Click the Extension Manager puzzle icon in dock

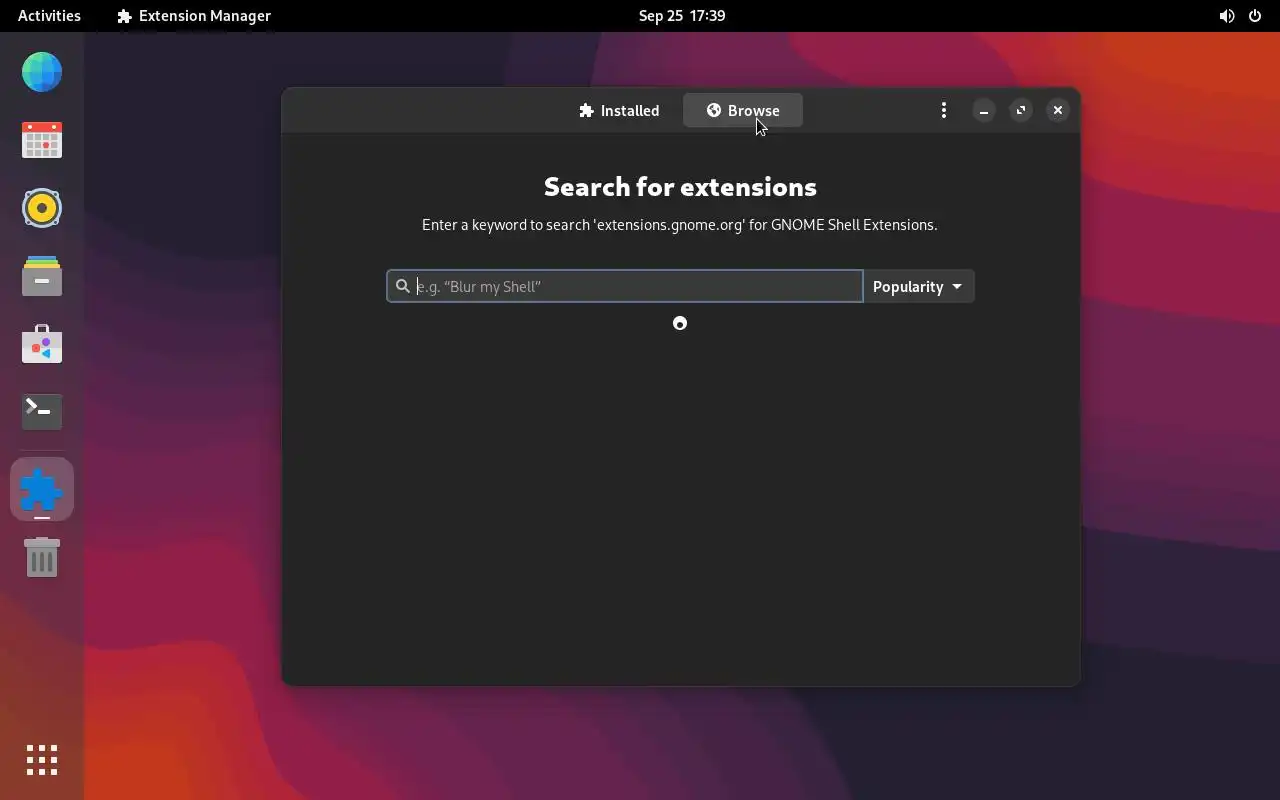[42, 489]
